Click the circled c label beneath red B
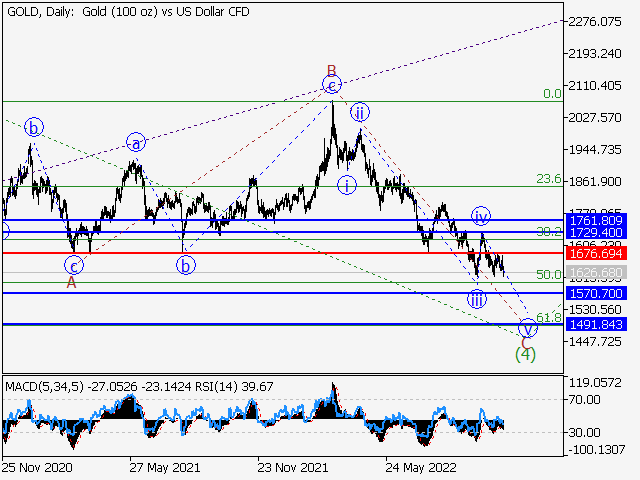Viewport: 640px width, 480px height. (332, 86)
